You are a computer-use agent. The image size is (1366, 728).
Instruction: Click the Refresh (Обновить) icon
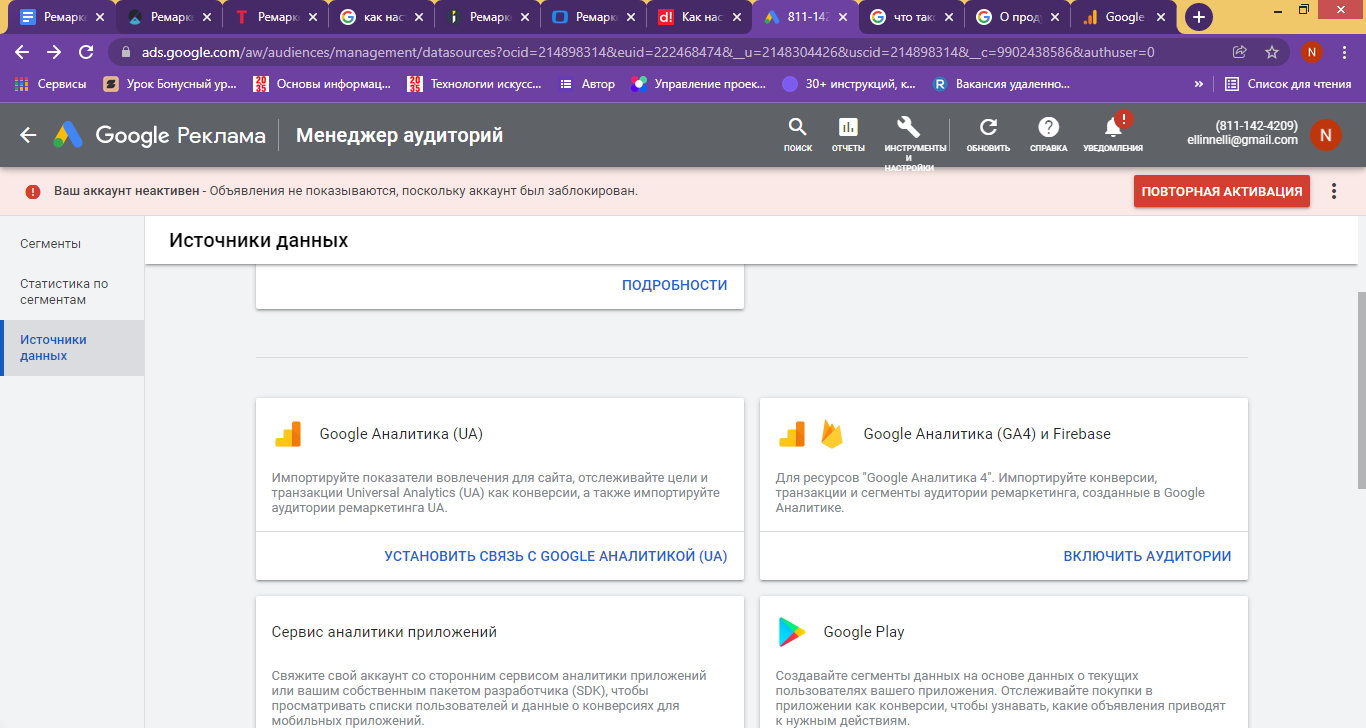pyautogui.click(x=988, y=127)
